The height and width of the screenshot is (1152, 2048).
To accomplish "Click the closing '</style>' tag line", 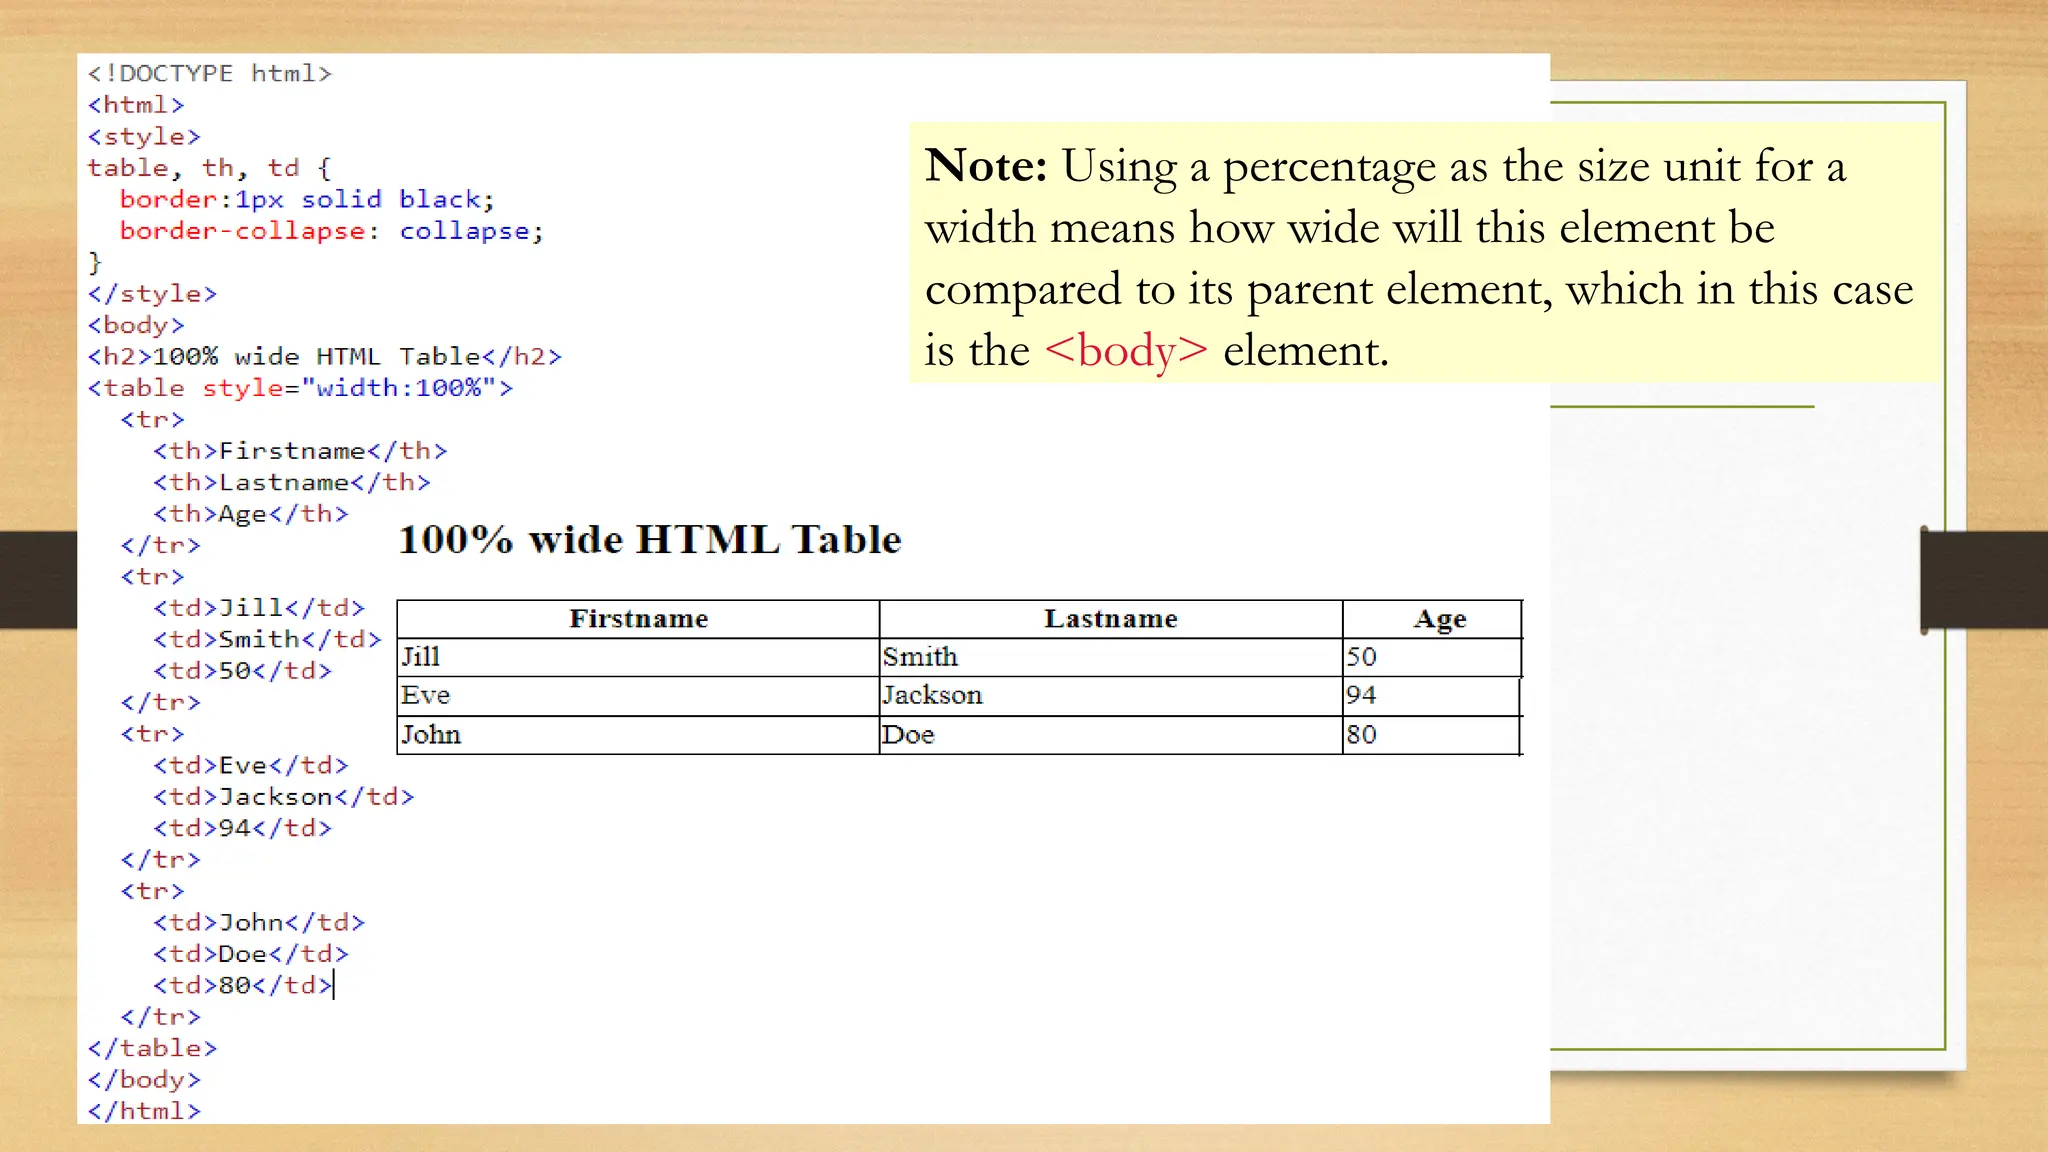I will point(152,294).
